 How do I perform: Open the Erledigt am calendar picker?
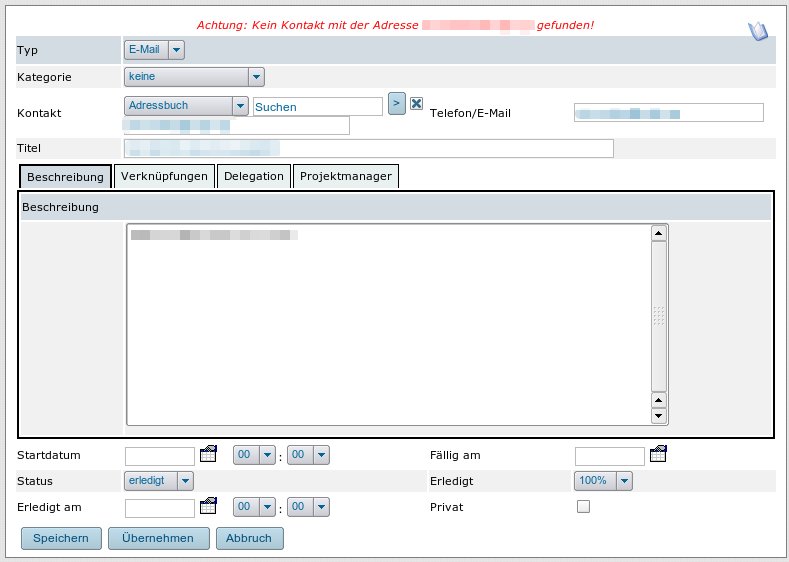[208, 506]
